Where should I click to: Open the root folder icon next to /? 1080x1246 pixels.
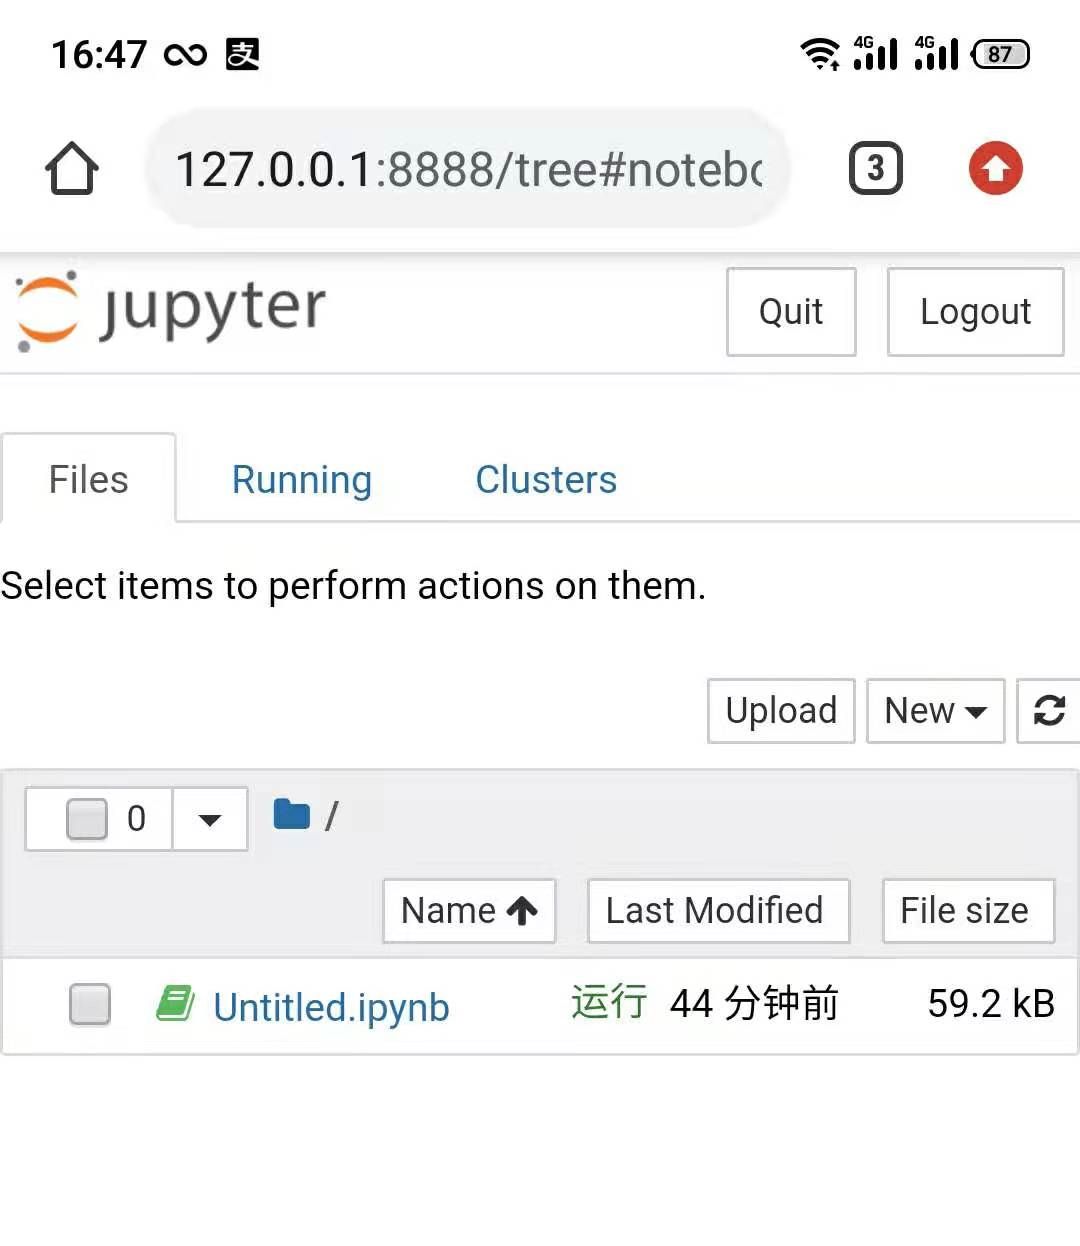291,814
